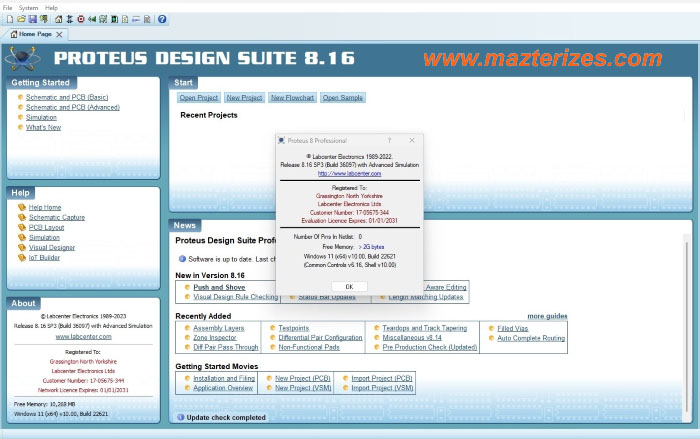Viewport: 700px width, 439px height.
Task: Open Schematic Capture from the toolbar
Action: (69, 19)
